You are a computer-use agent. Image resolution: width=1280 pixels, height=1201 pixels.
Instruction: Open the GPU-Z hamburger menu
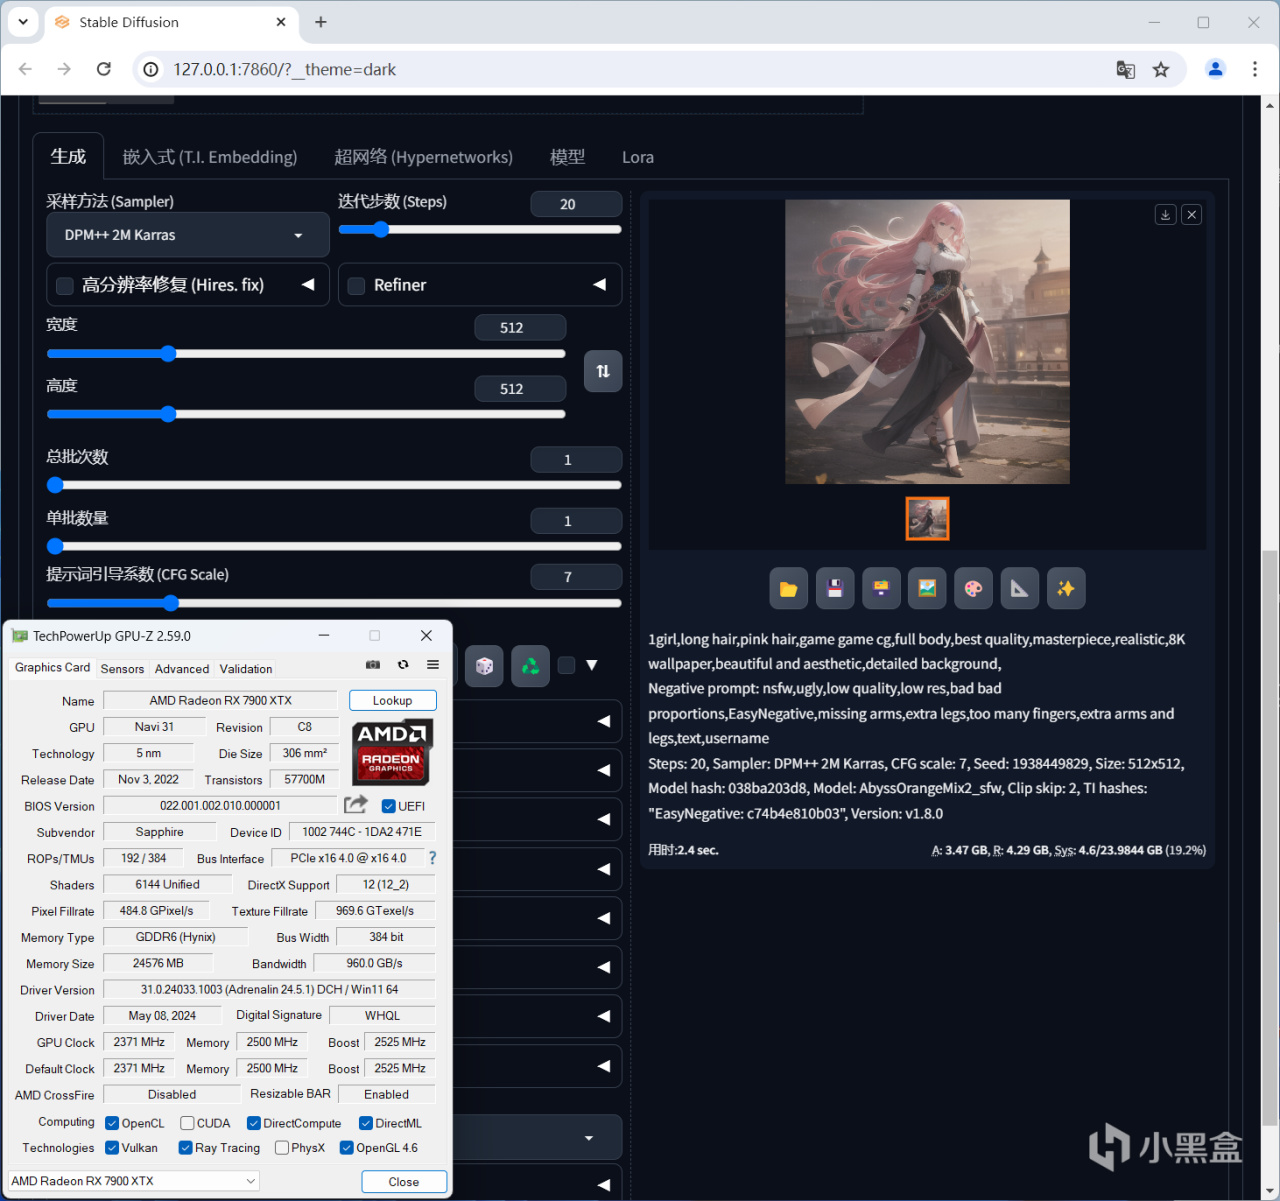[433, 665]
